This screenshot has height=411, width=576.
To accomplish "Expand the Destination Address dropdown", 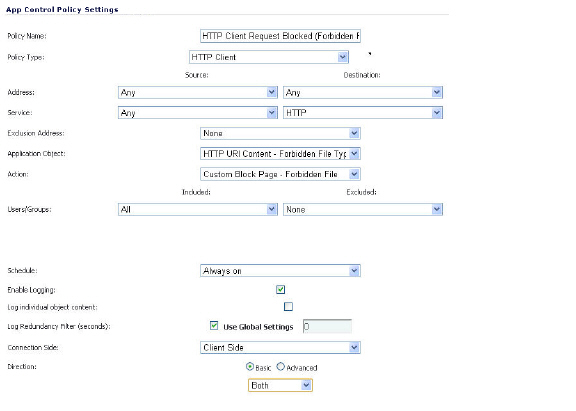I will tap(363, 92).
